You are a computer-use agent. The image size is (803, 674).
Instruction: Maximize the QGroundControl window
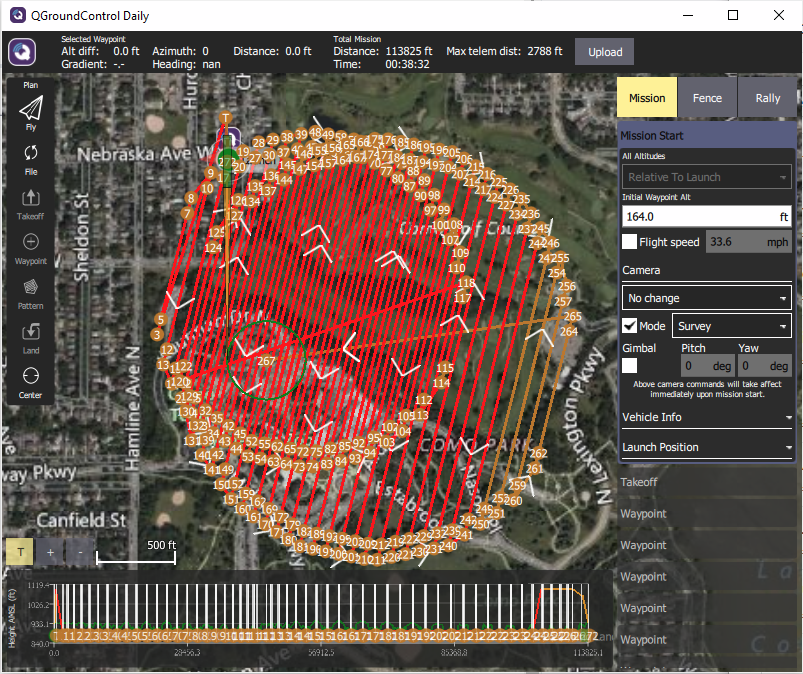click(x=733, y=15)
